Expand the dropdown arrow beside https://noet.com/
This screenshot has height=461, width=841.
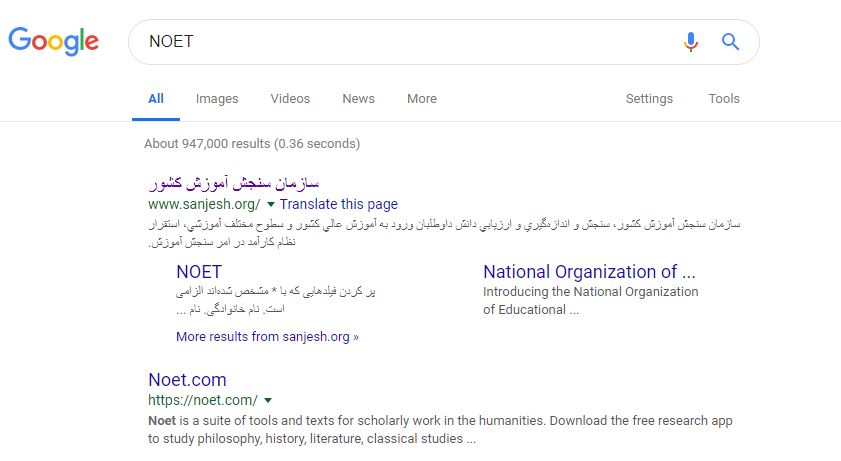coord(268,400)
